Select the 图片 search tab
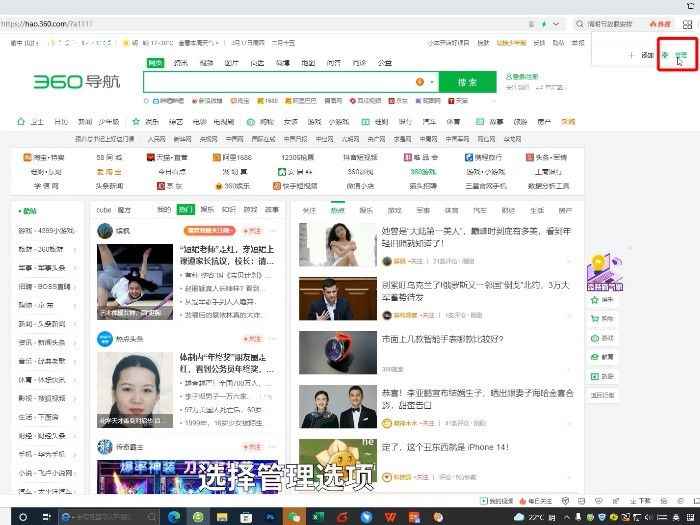The image size is (700, 525). pyautogui.click(x=231, y=63)
